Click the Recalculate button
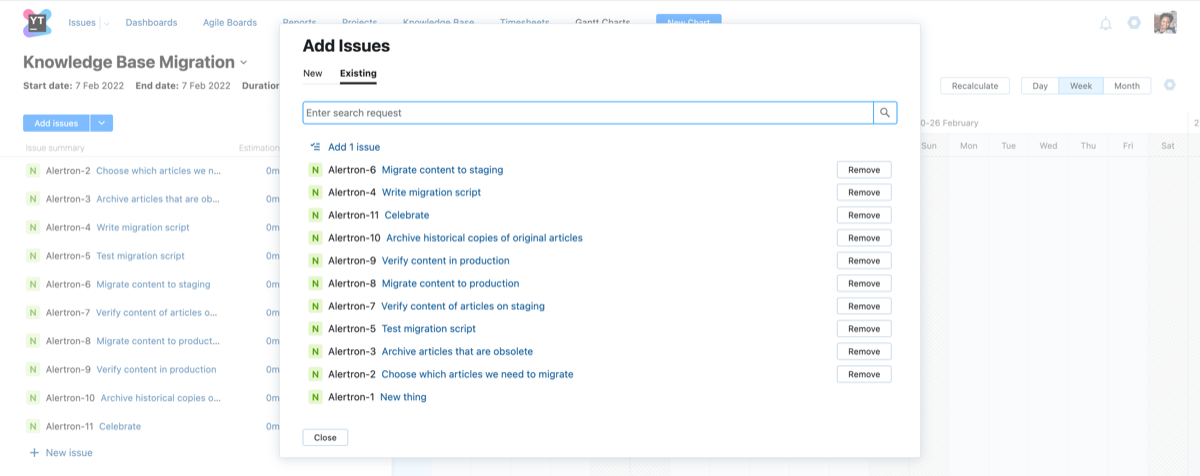 coord(975,86)
